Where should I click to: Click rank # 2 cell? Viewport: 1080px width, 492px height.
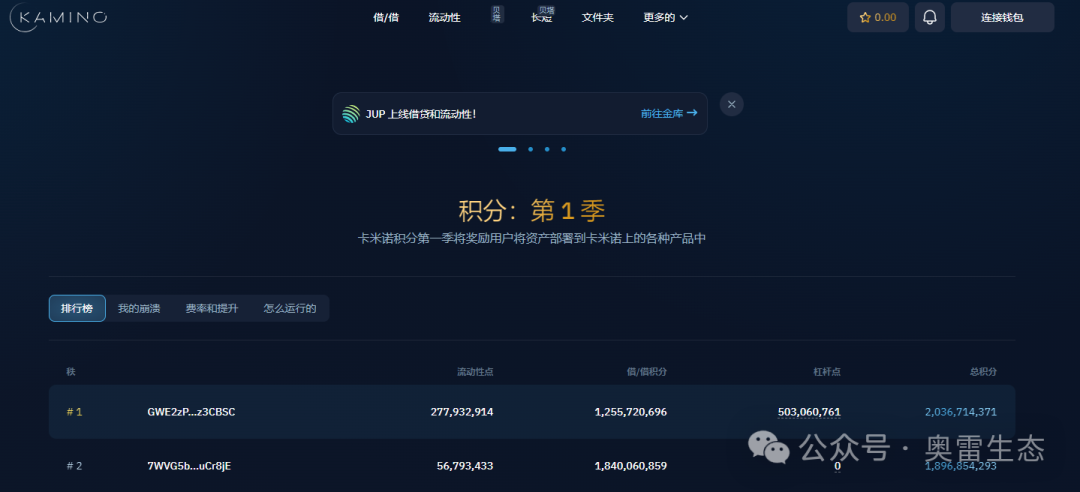coord(74,466)
